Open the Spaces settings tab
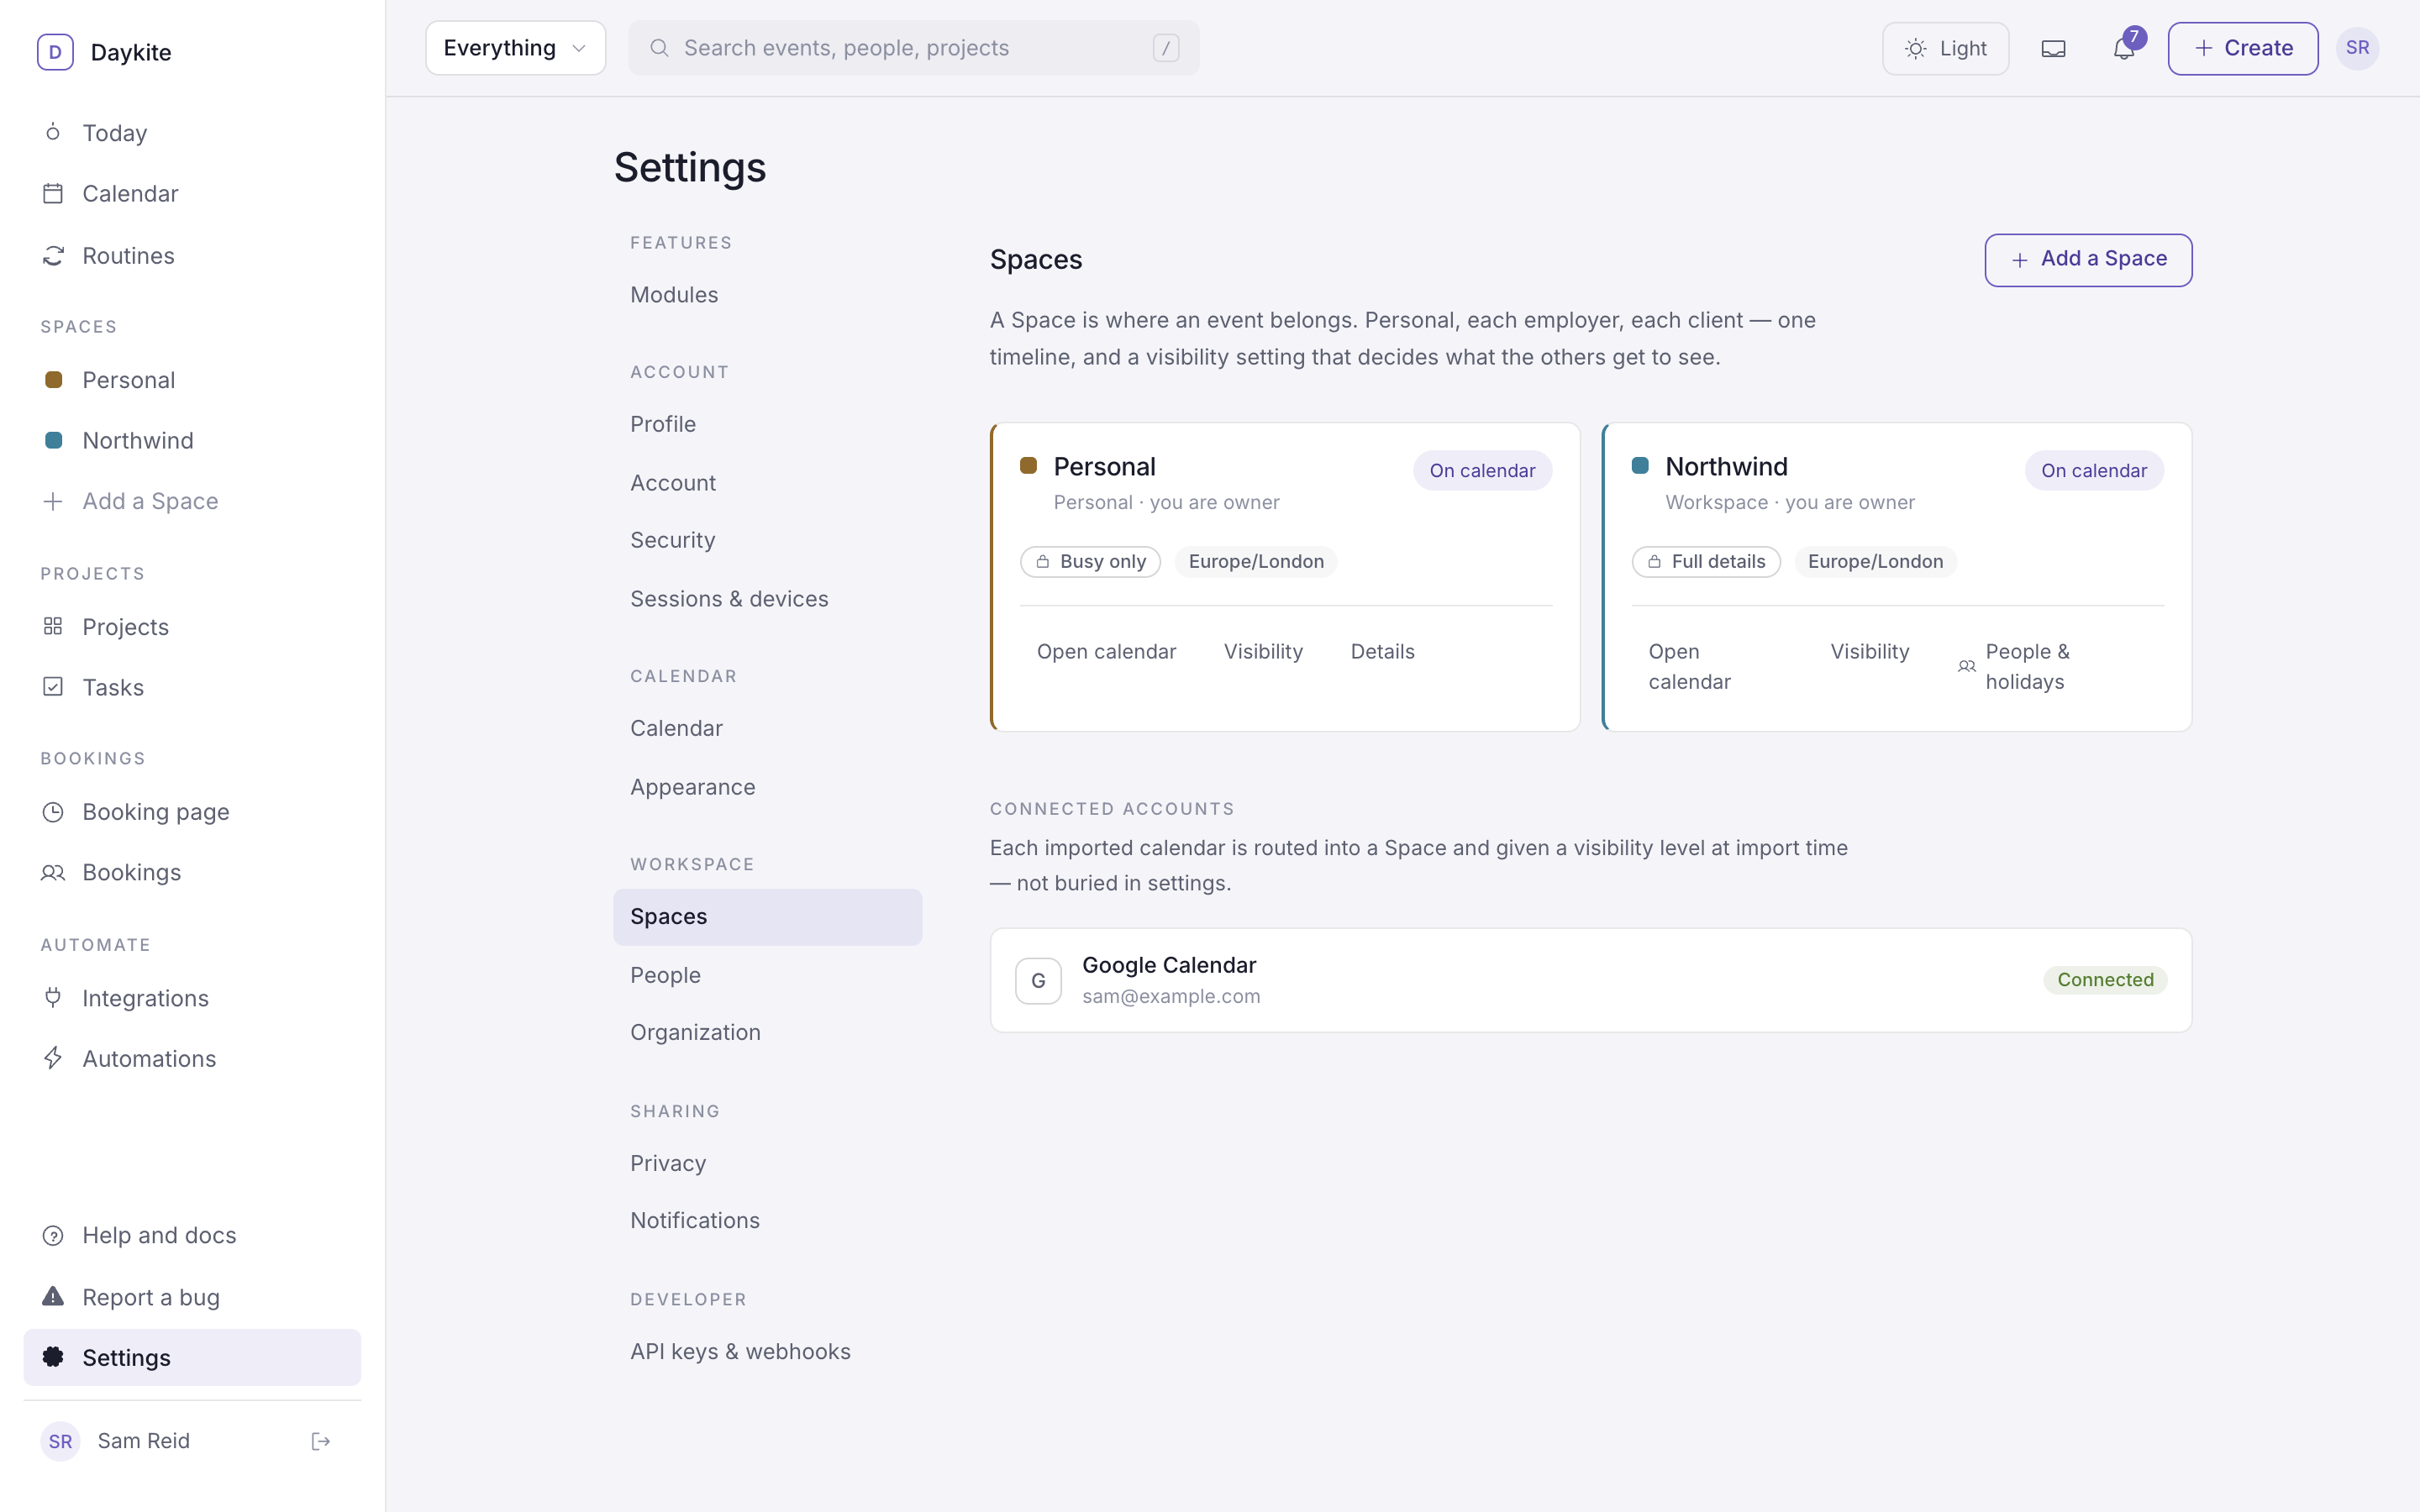The image size is (2420, 1512). coord(767,917)
